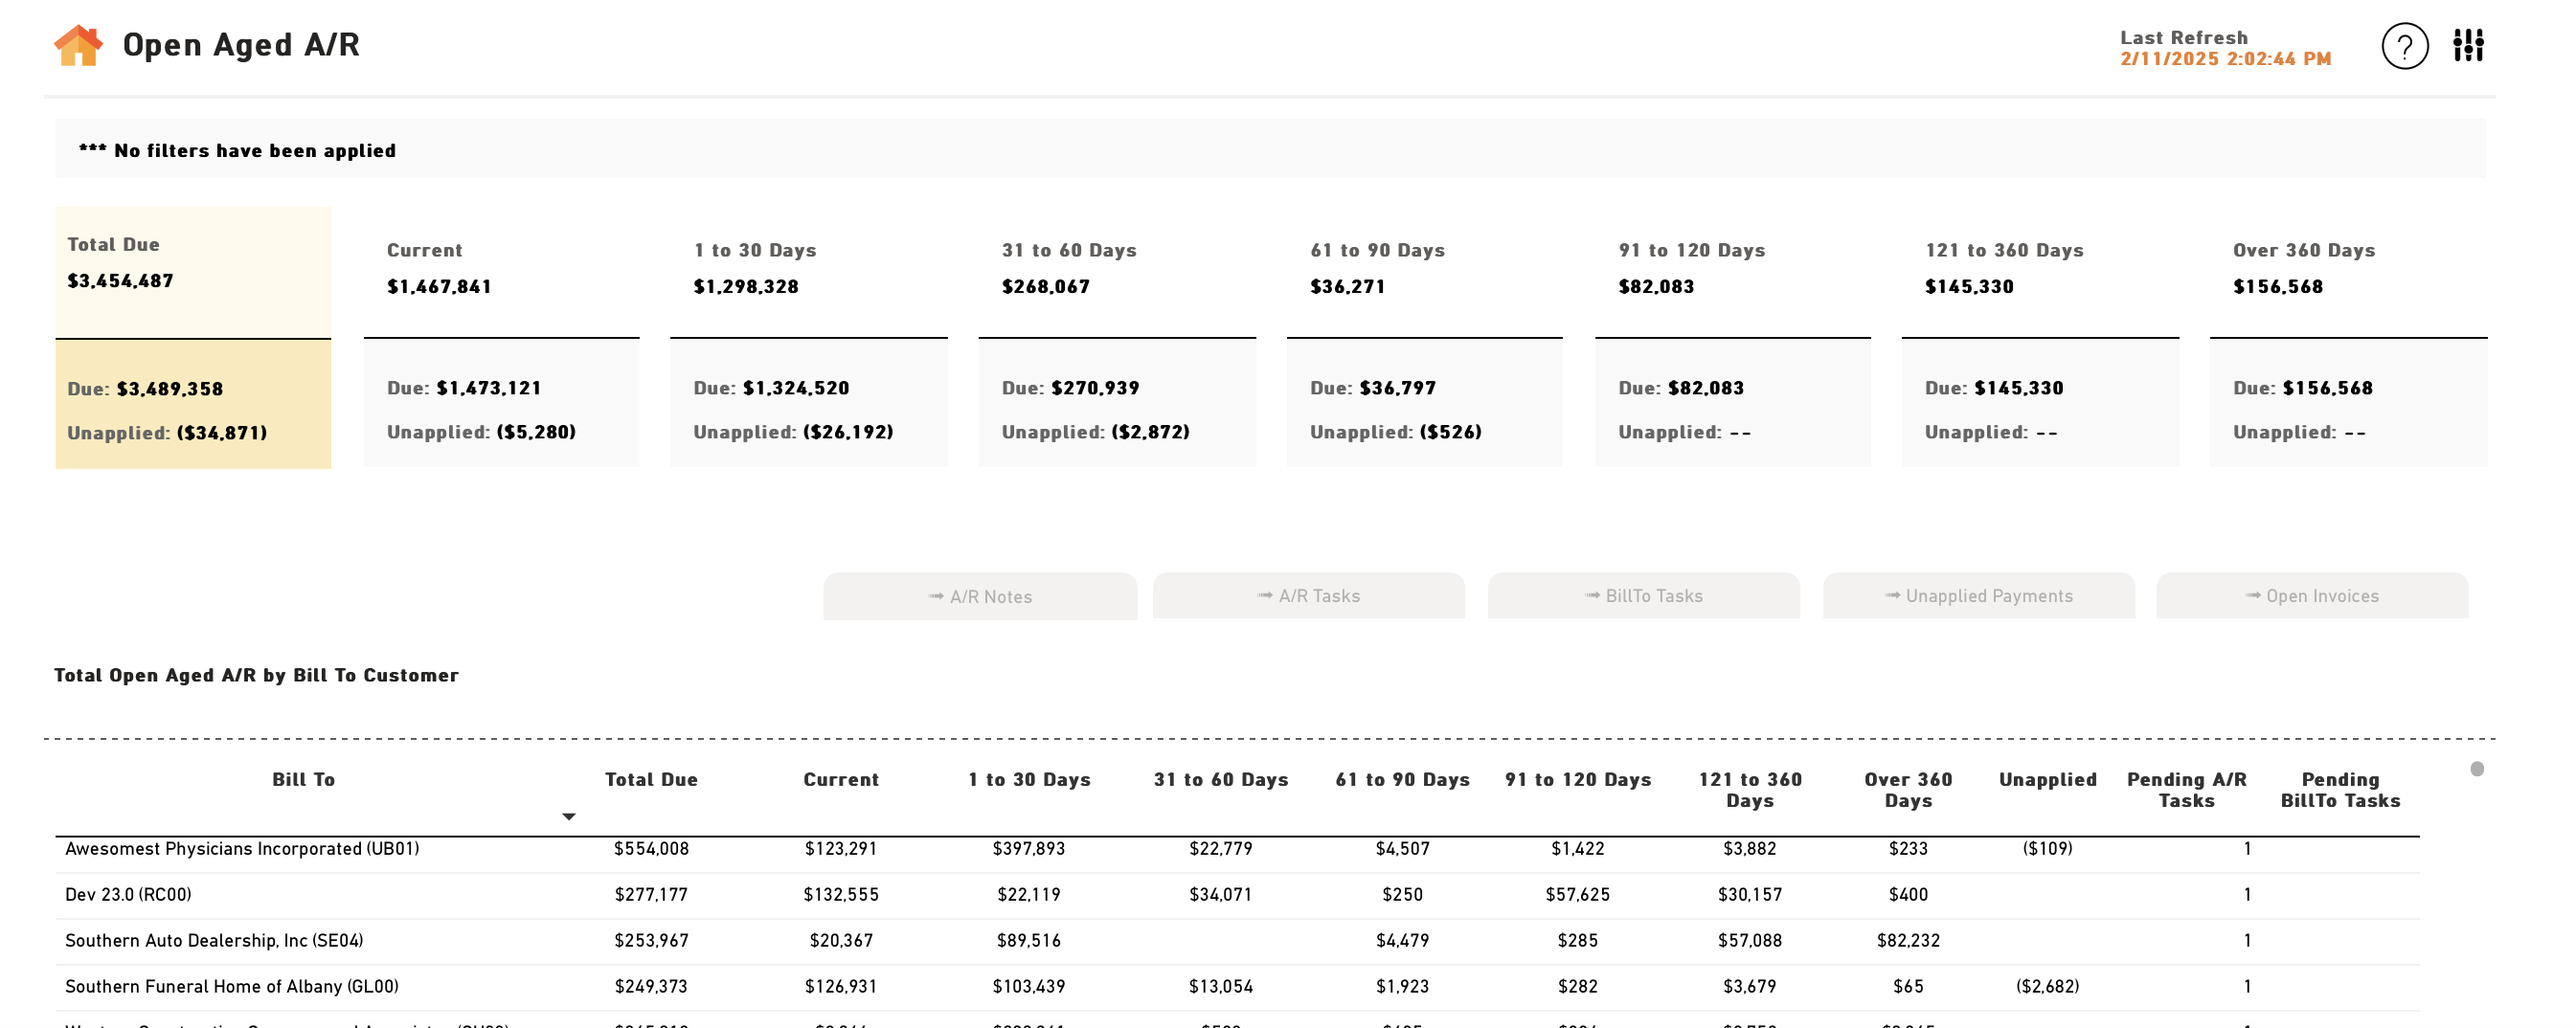Click the orange home icon
Screen dimensions: 2576x1028
79,46
